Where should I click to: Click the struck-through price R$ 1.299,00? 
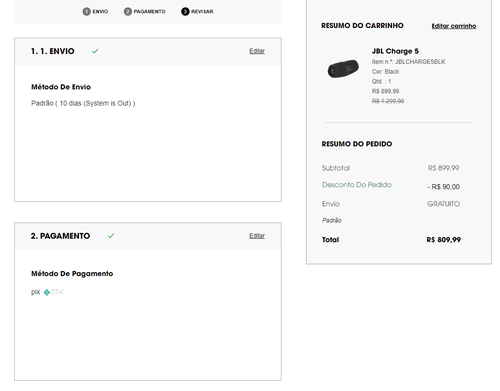tap(388, 101)
